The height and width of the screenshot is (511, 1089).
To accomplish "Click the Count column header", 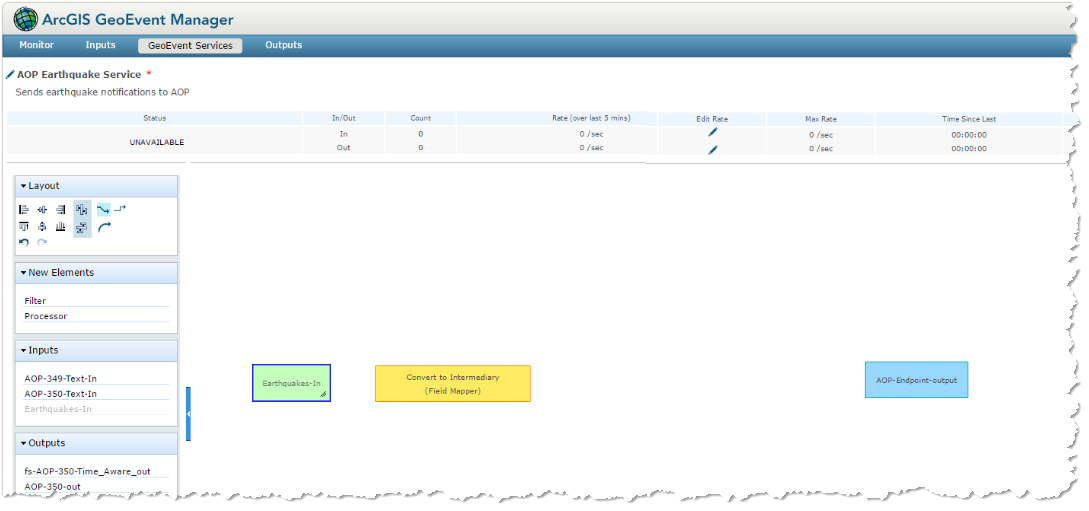I will pyautogui.click(x=420, y=118).
